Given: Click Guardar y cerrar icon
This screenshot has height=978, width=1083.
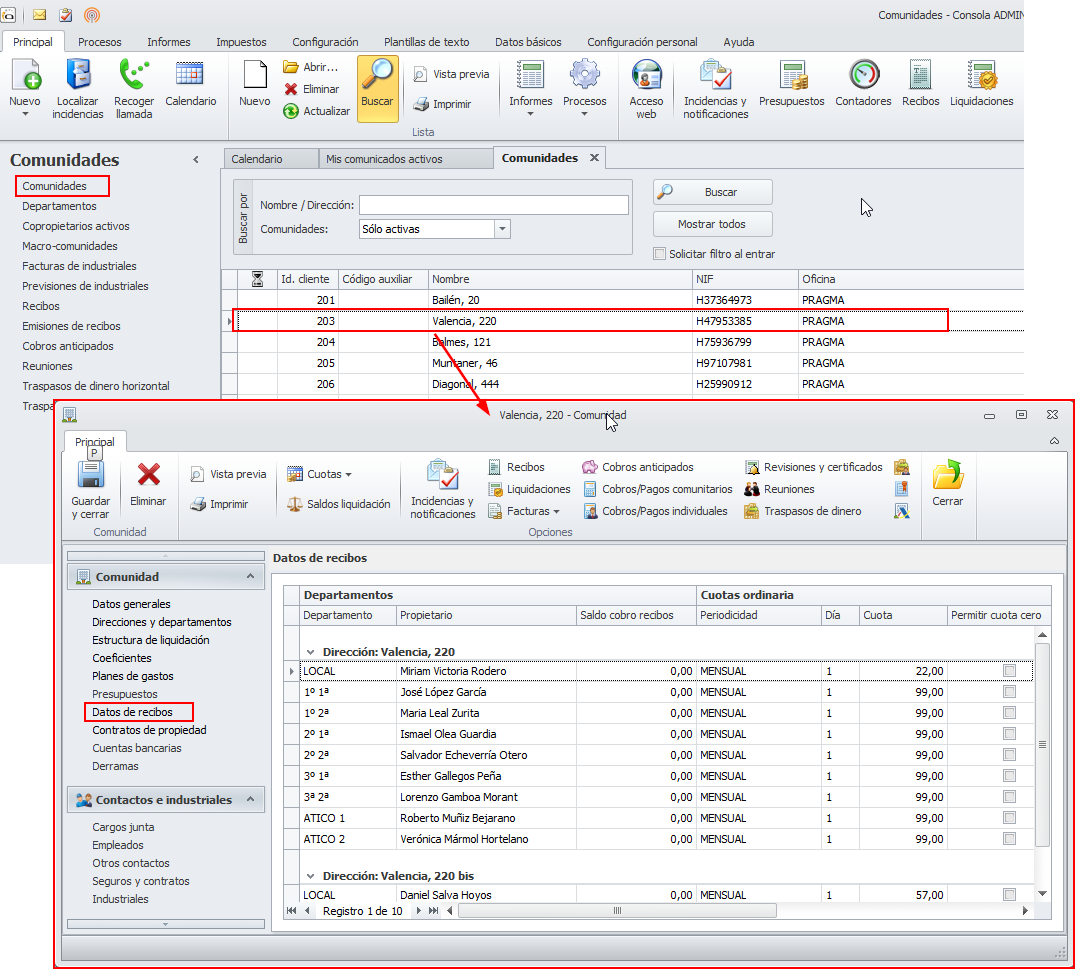Looking at the screenshot, I should [91, 475].
